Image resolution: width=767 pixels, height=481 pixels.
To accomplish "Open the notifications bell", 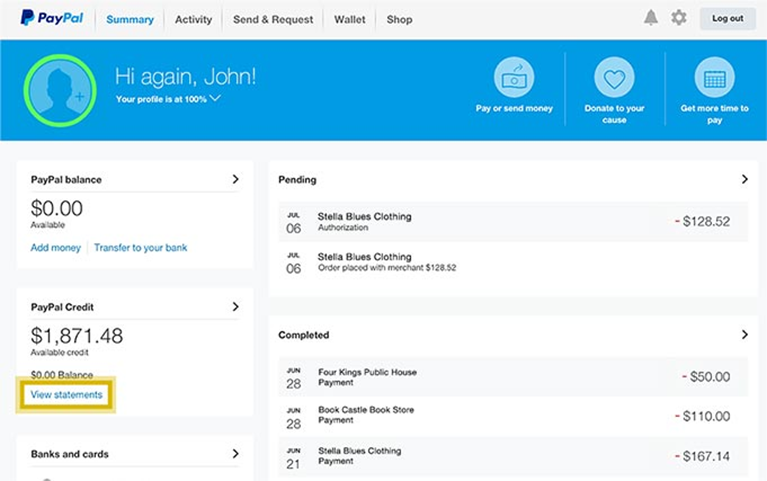I will point(651,18).
